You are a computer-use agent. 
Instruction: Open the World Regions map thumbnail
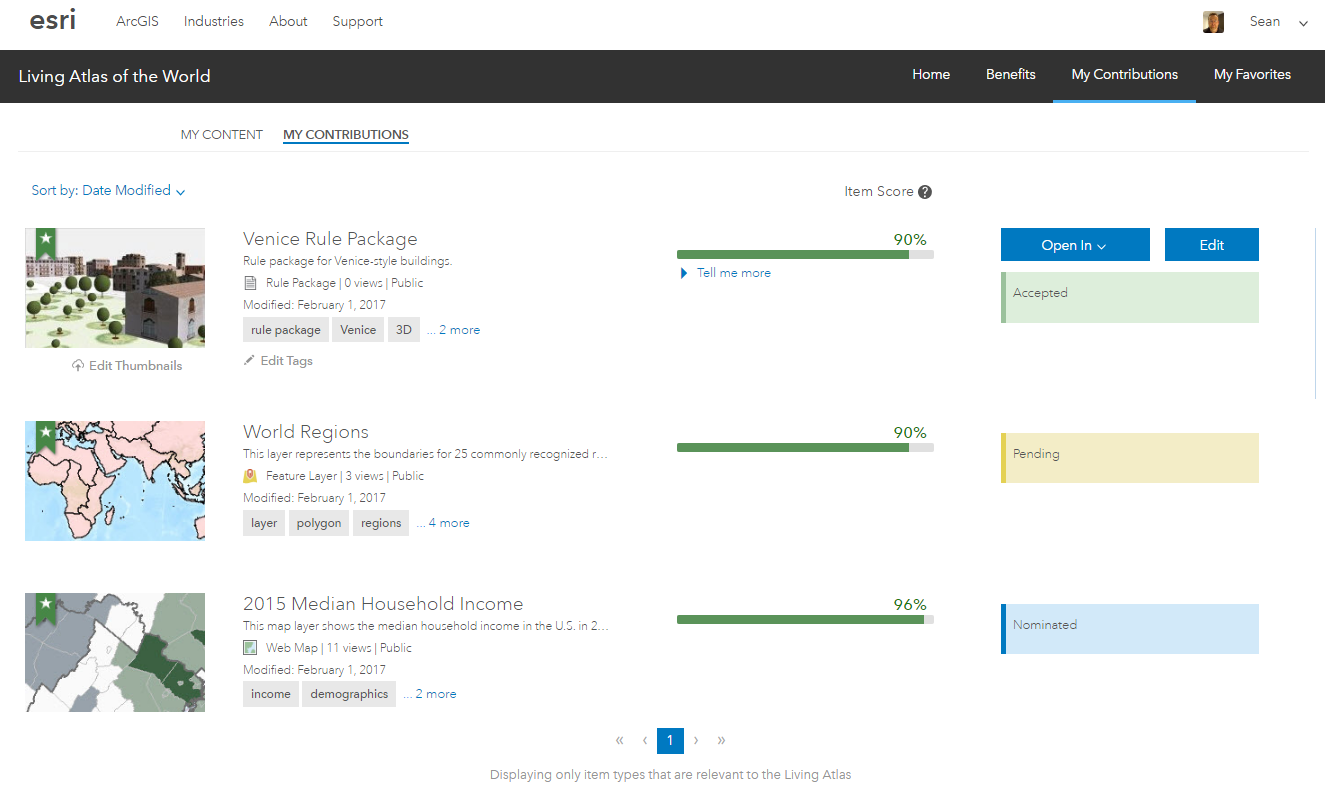pyautogui.click(x=115, y=481)
